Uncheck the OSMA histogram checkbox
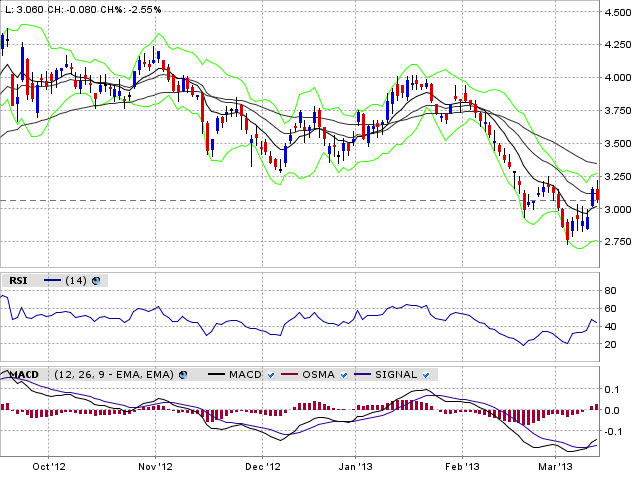Image resolution: width=640 pixels, height=480 pixels. 344,375
